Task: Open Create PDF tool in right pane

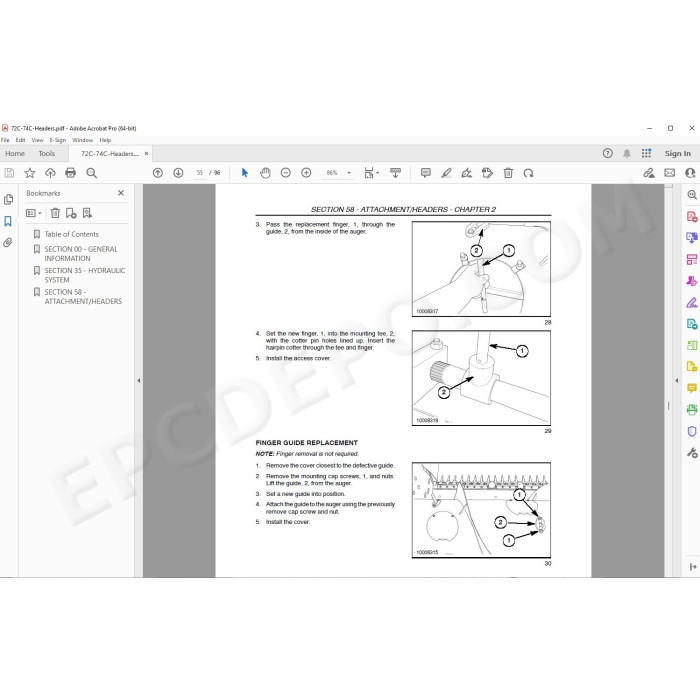Action: (692, 217)
